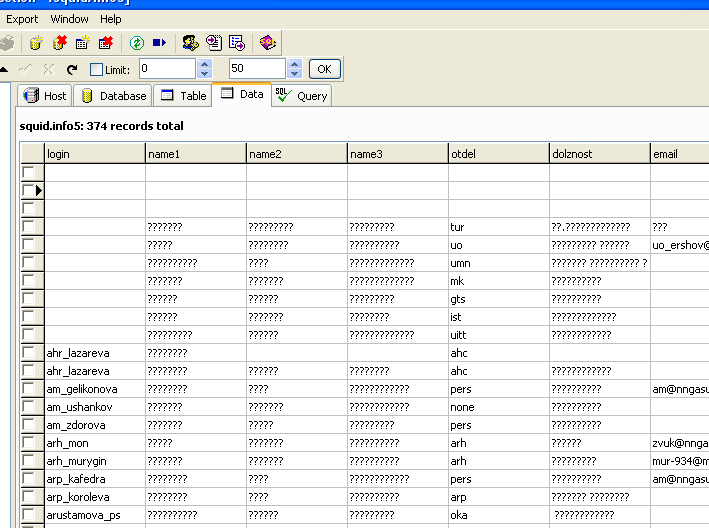The width and height of the screenshot is (709, 528).
Task: Click the black up-triangle navigation icon
Action: (4, 70)
